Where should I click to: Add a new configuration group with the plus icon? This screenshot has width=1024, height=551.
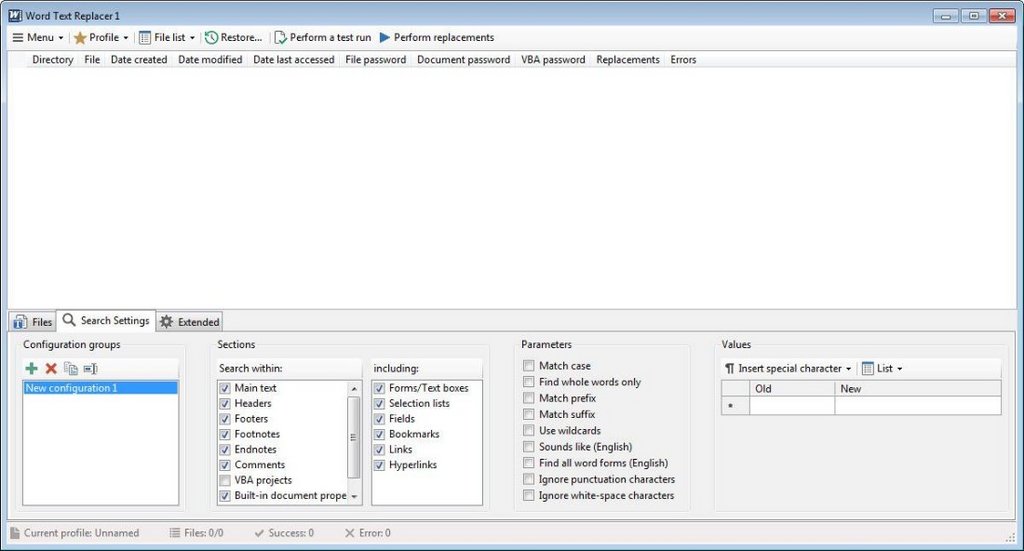(x=31, y=368)
